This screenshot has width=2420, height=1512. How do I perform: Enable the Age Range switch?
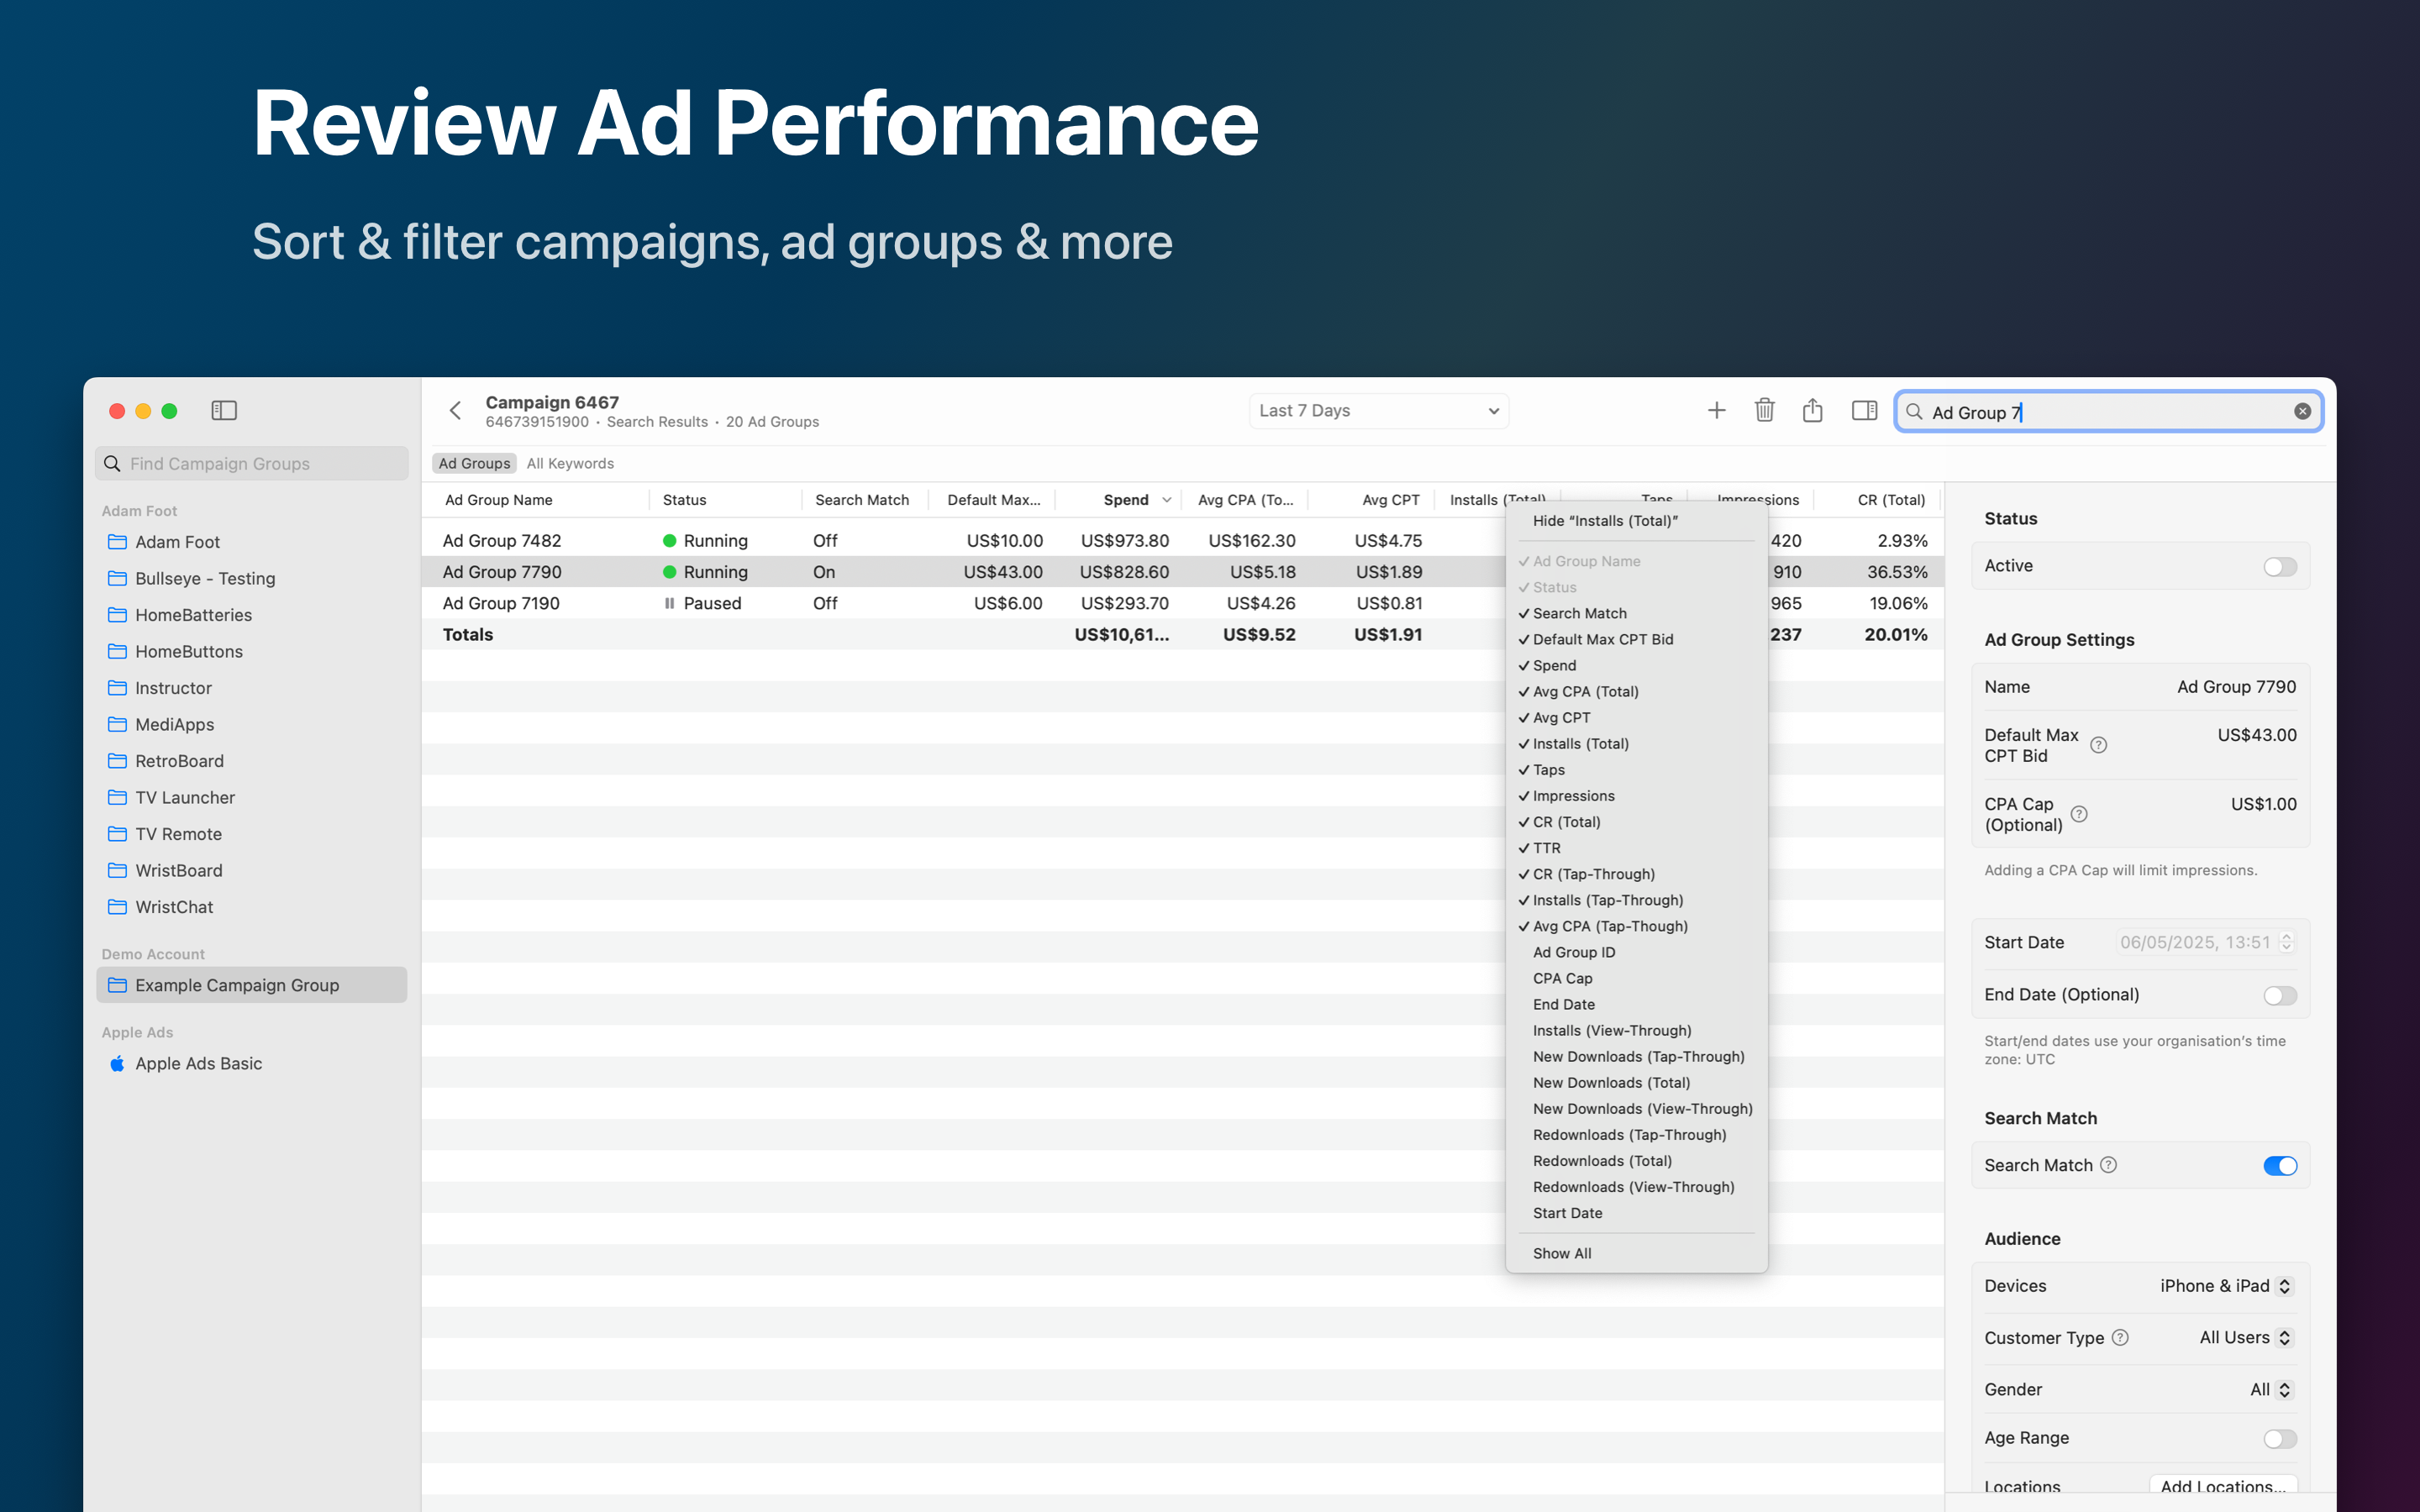2279,1439
